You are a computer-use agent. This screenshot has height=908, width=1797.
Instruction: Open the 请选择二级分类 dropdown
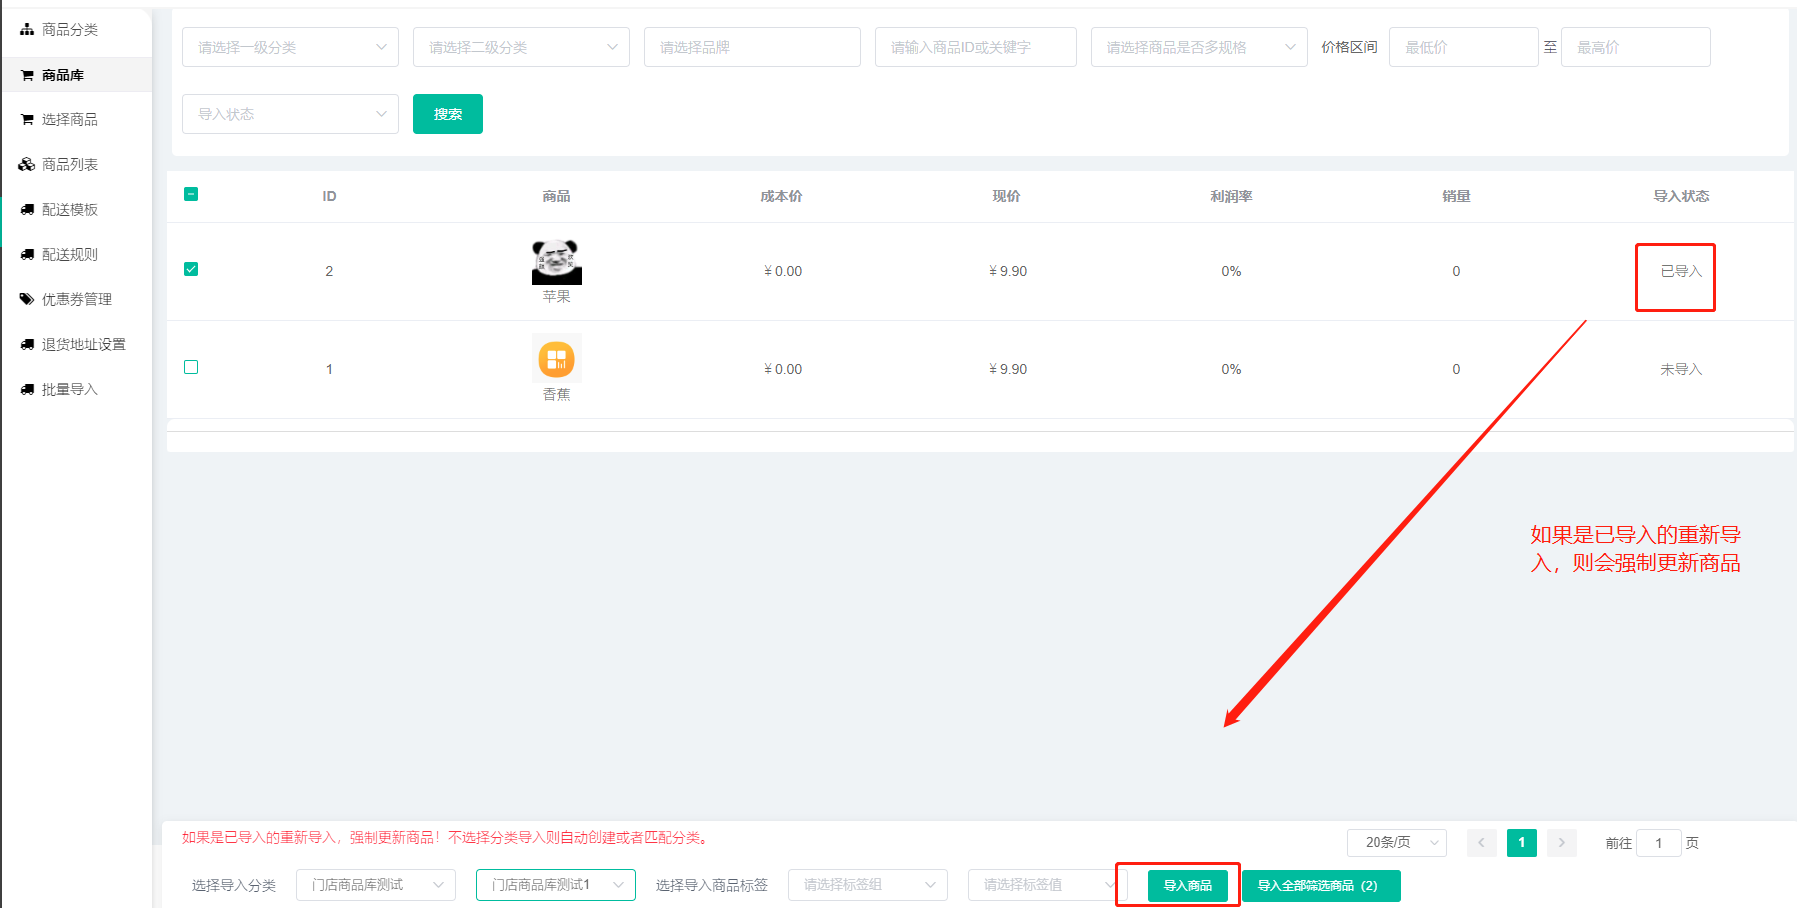521,47
